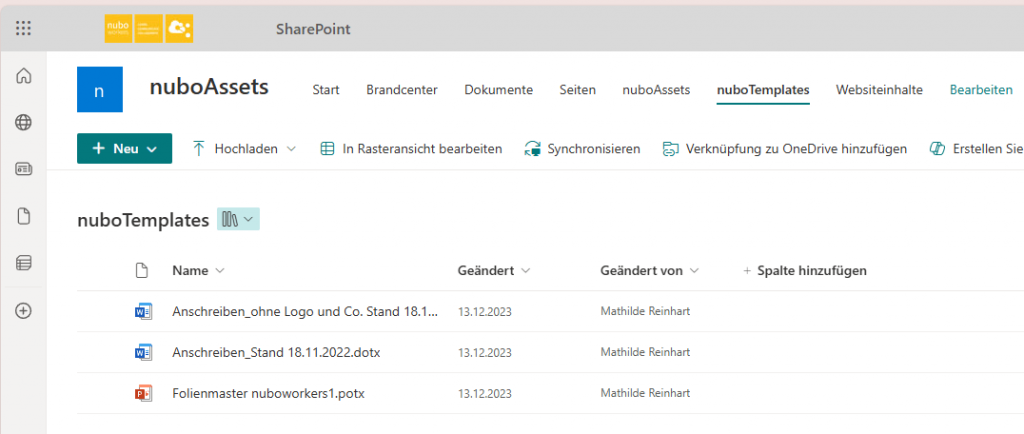Open file Folienmaster nuboworkers1.potx
Screen dimensions: 1024x434
[x=268, y=393]
